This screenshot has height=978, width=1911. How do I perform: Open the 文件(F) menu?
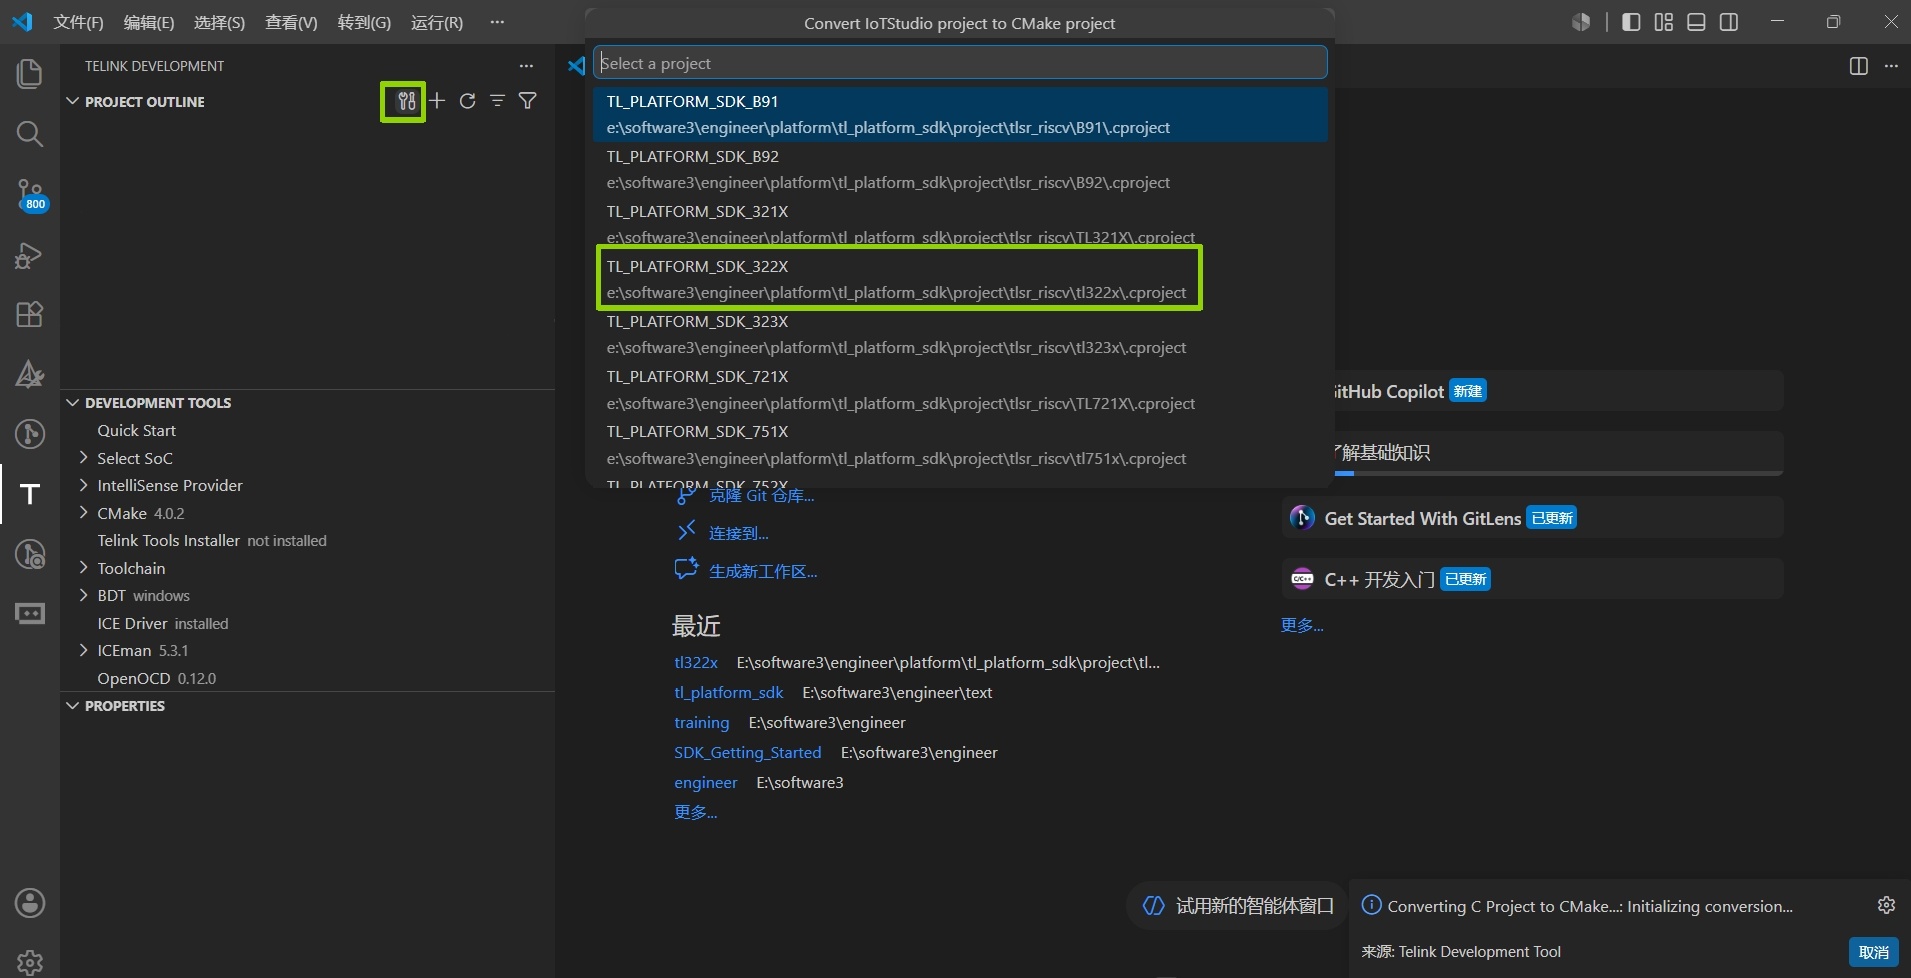(x=78, y=22)
